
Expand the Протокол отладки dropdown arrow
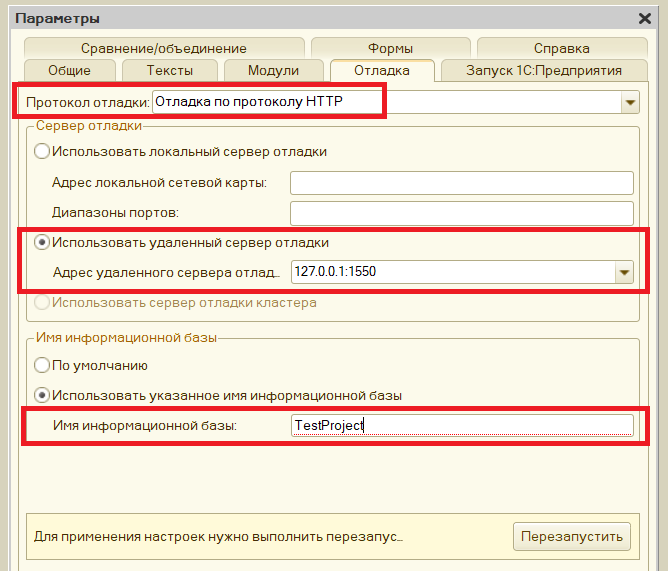(x=630, y=102)
